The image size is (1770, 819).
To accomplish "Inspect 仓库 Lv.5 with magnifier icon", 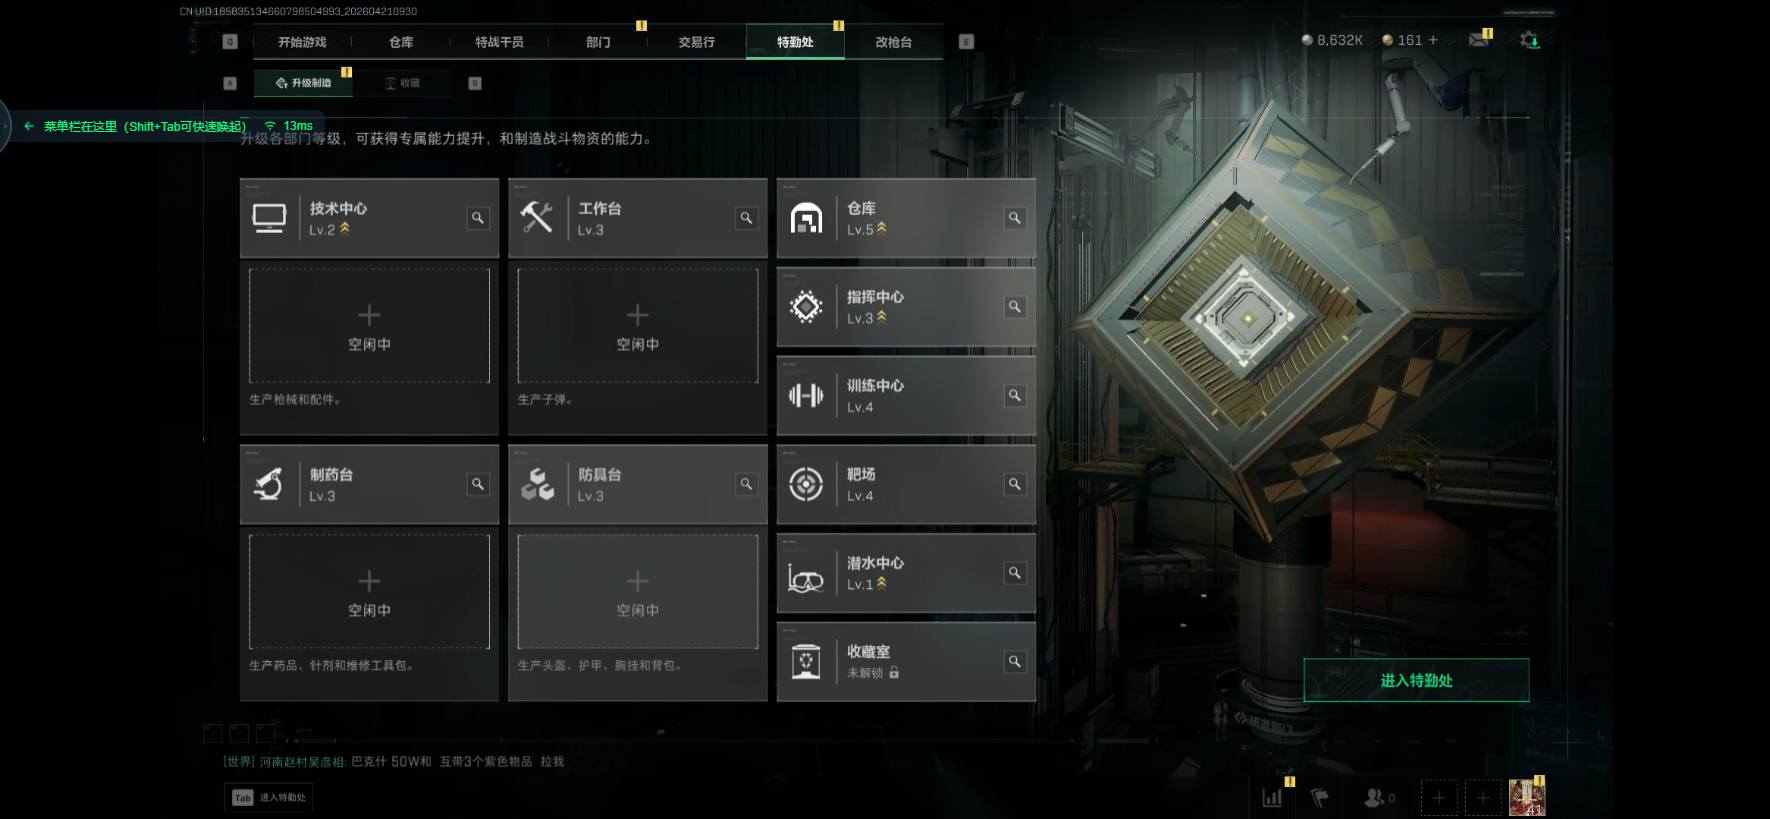I will click(1014, 218).
